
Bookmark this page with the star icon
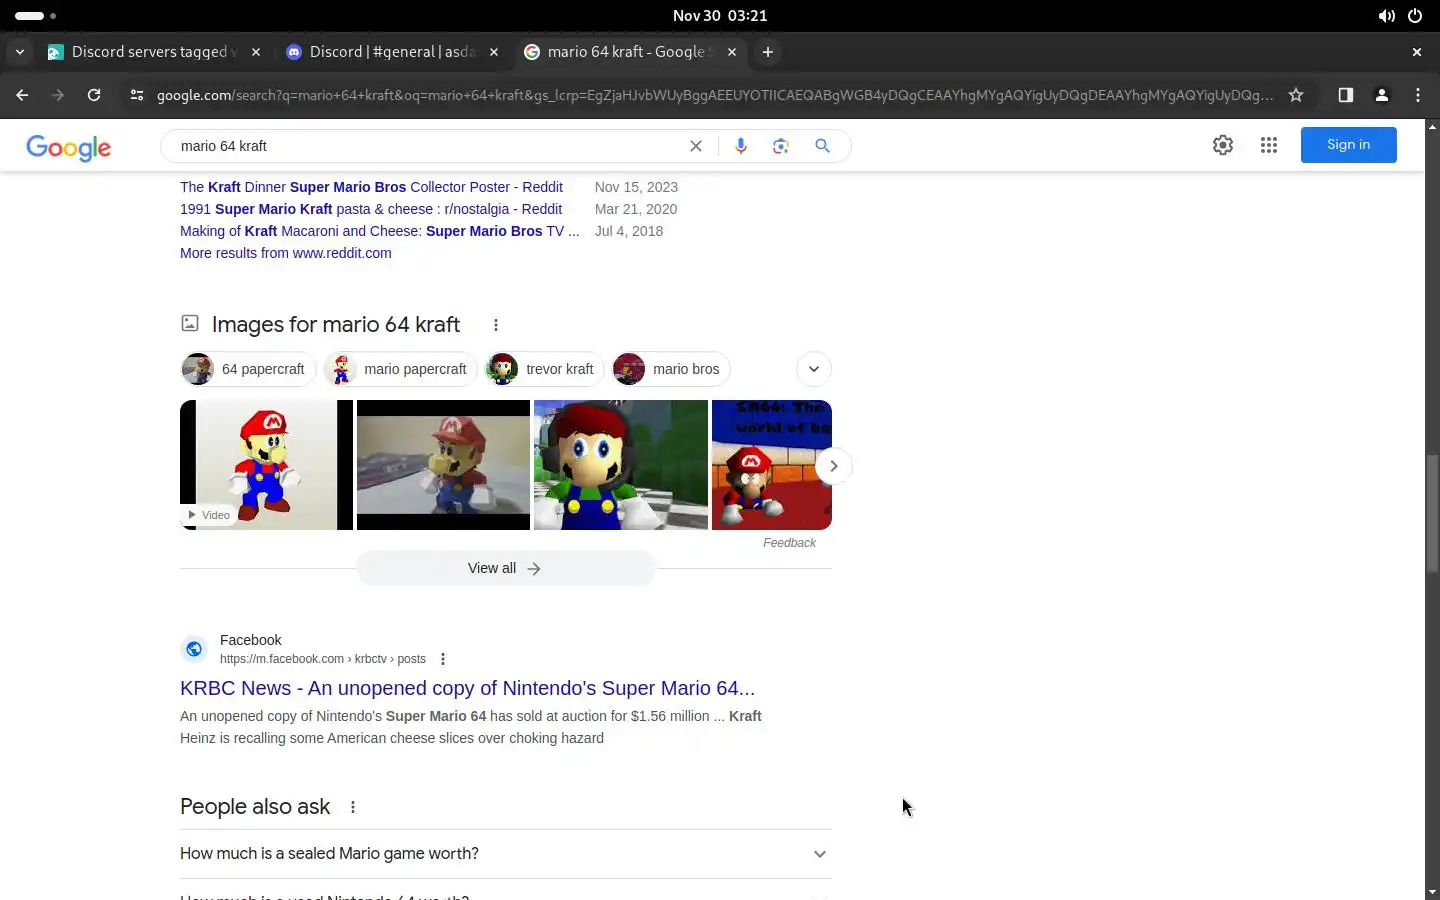point(1296,95)
